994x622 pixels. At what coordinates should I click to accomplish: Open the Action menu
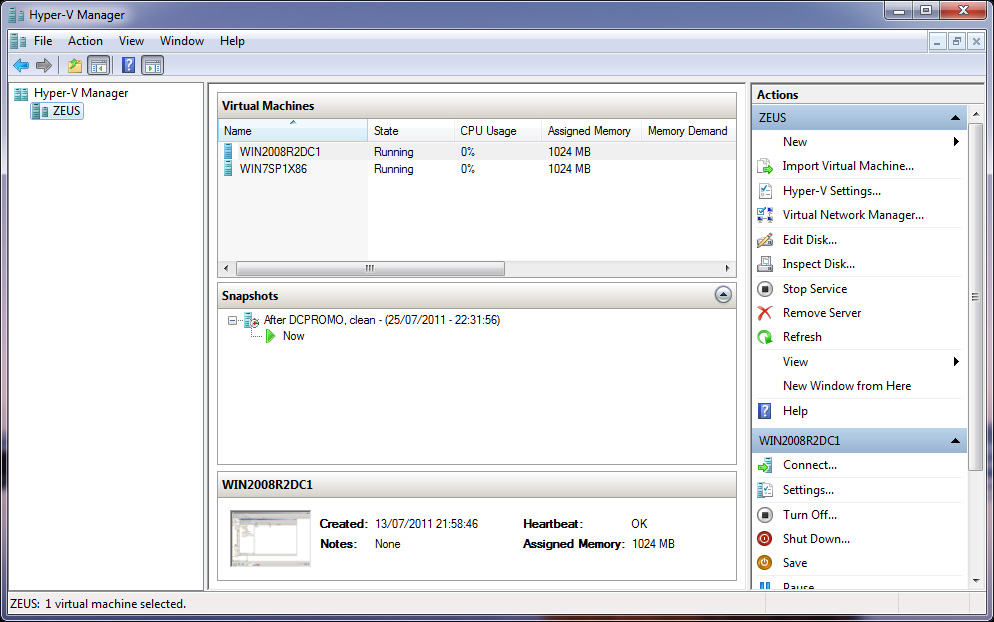click(x=85, y=41)
